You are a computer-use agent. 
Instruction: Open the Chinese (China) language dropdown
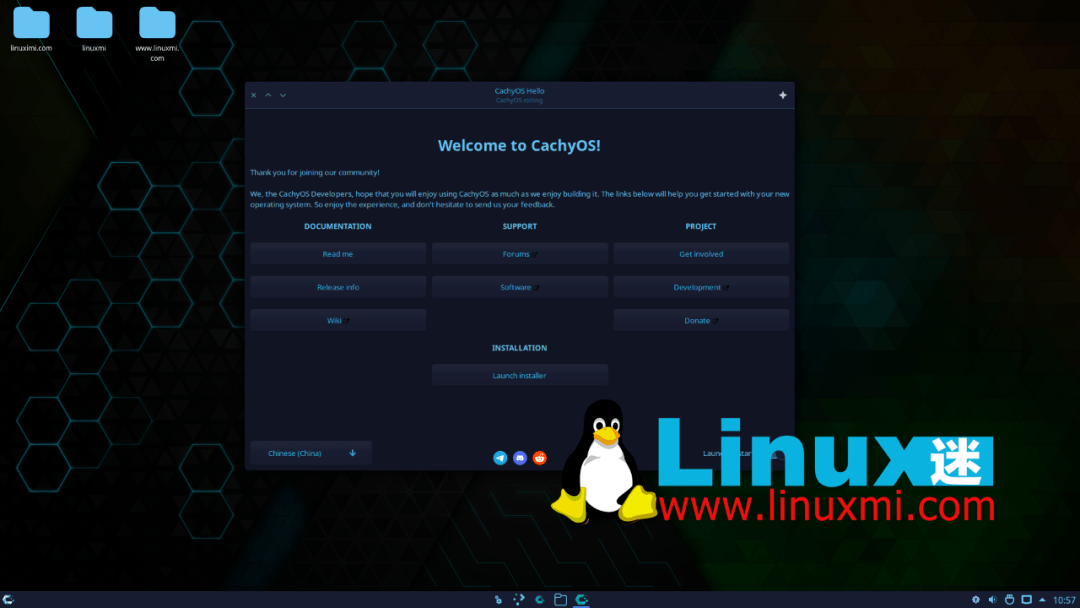[310, 452]
